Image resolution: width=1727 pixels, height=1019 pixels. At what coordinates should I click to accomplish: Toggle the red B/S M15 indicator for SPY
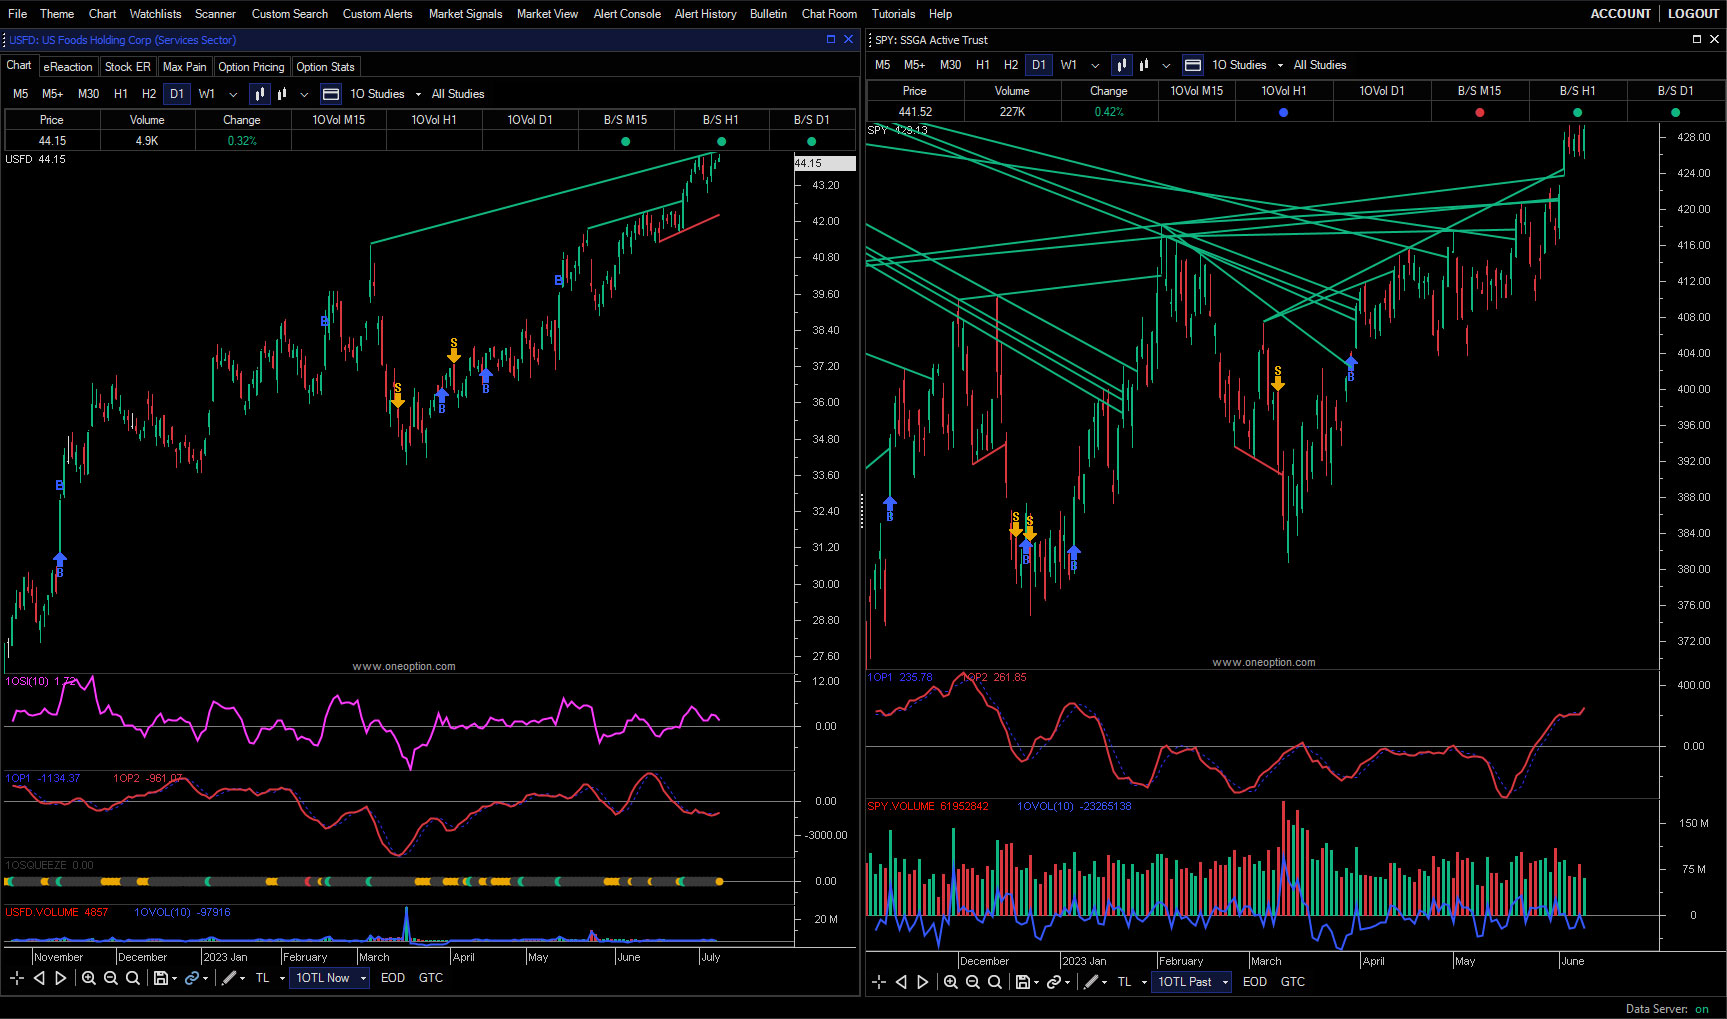click(x=1479, y=113)
